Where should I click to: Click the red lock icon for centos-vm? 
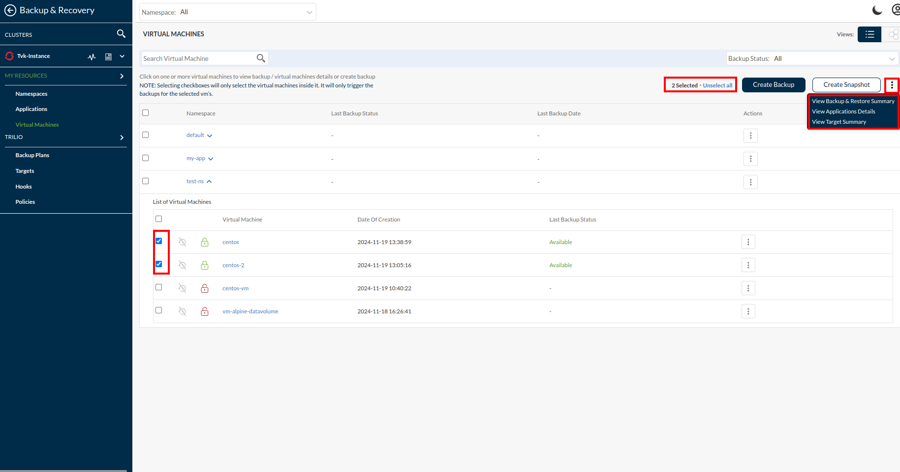coord(205,288)
